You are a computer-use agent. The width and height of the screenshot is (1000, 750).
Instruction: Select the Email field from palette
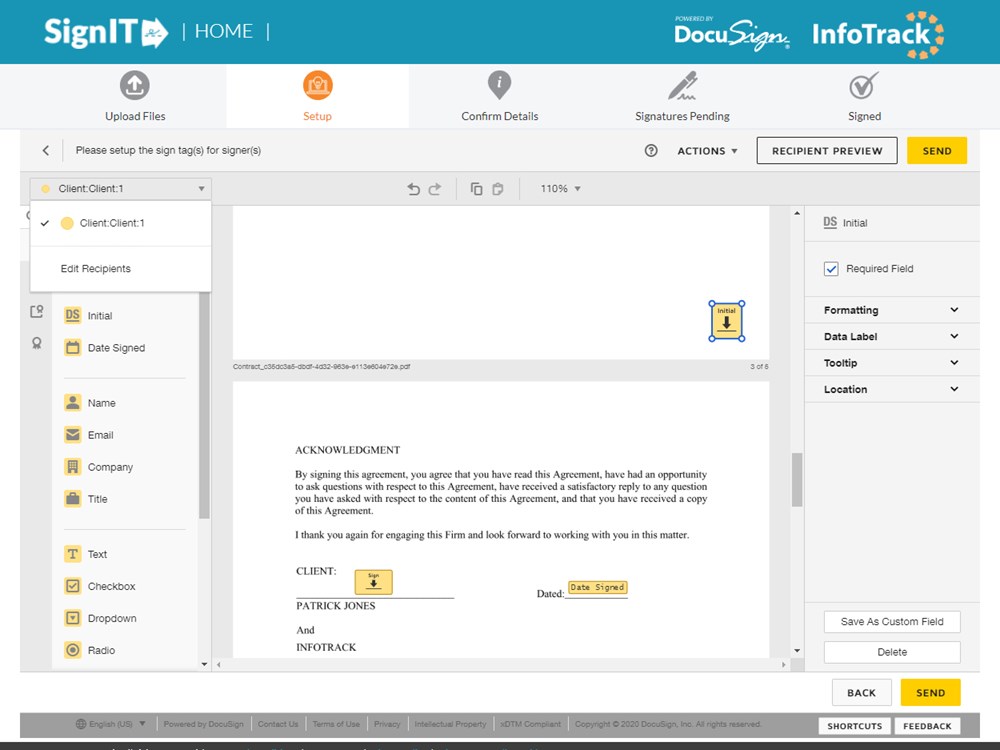tap(73, 435)
